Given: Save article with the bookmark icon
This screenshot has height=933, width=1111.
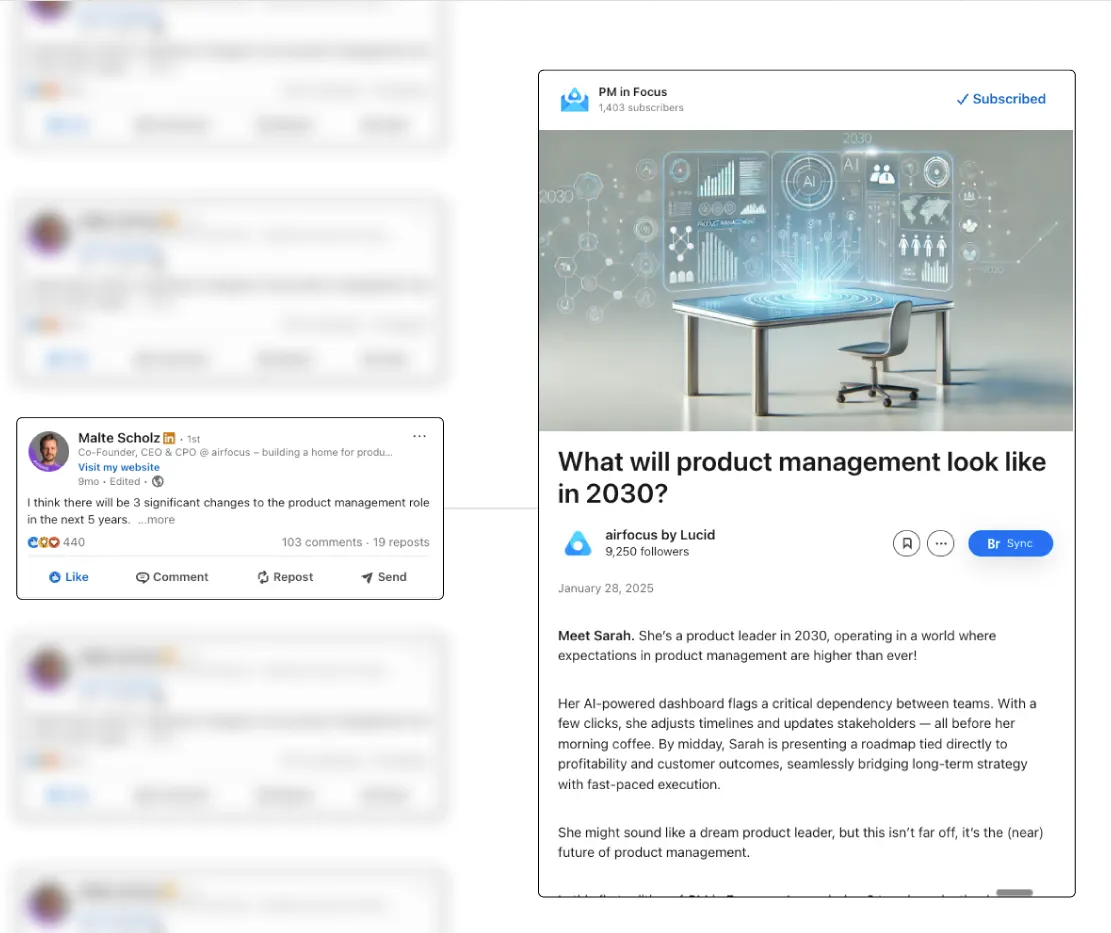Looking at the screenshot, I should tap(906, 544).
